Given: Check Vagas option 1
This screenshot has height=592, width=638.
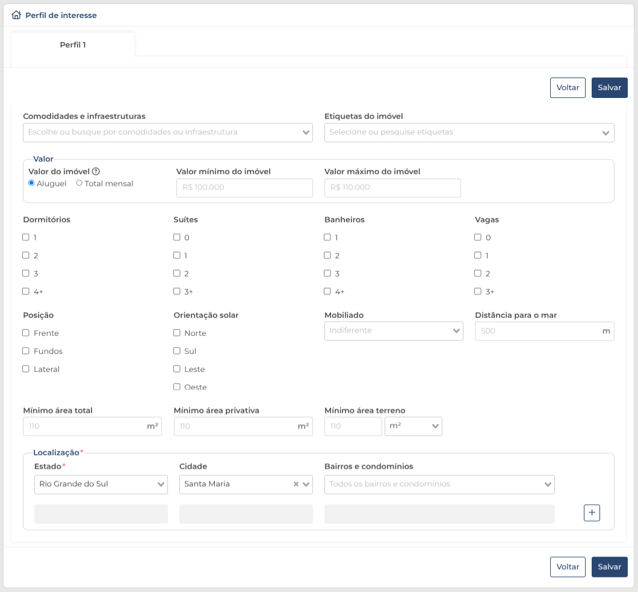Looking at the screenshot, I should click(x=478, y=255).
